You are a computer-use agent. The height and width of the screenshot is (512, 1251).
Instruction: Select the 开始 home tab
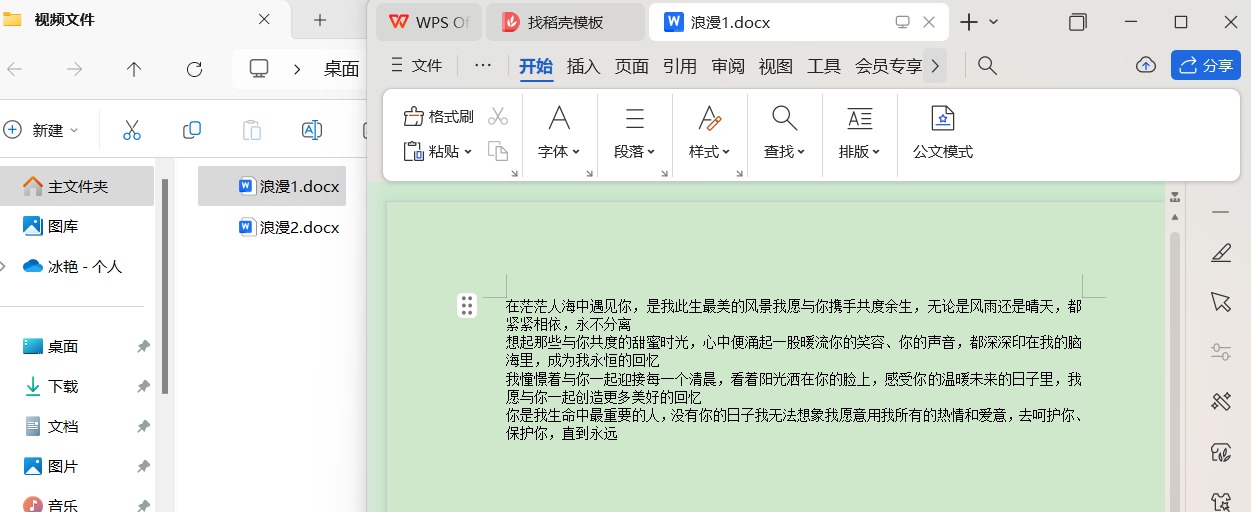pos(536,66)
